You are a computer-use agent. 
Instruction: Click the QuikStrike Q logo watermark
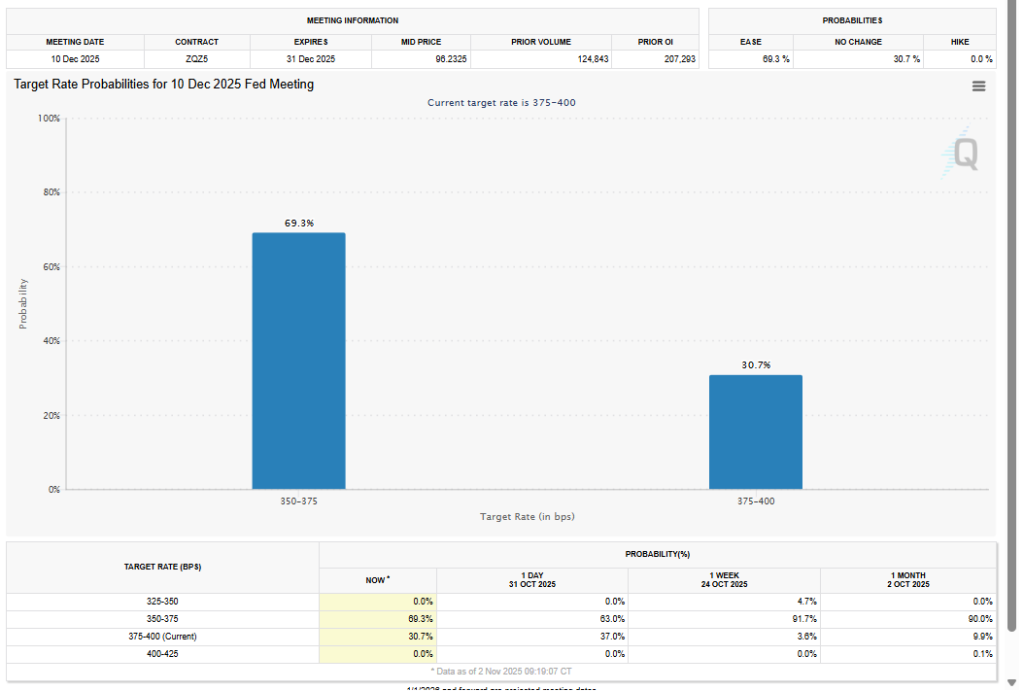click(964, 153)
